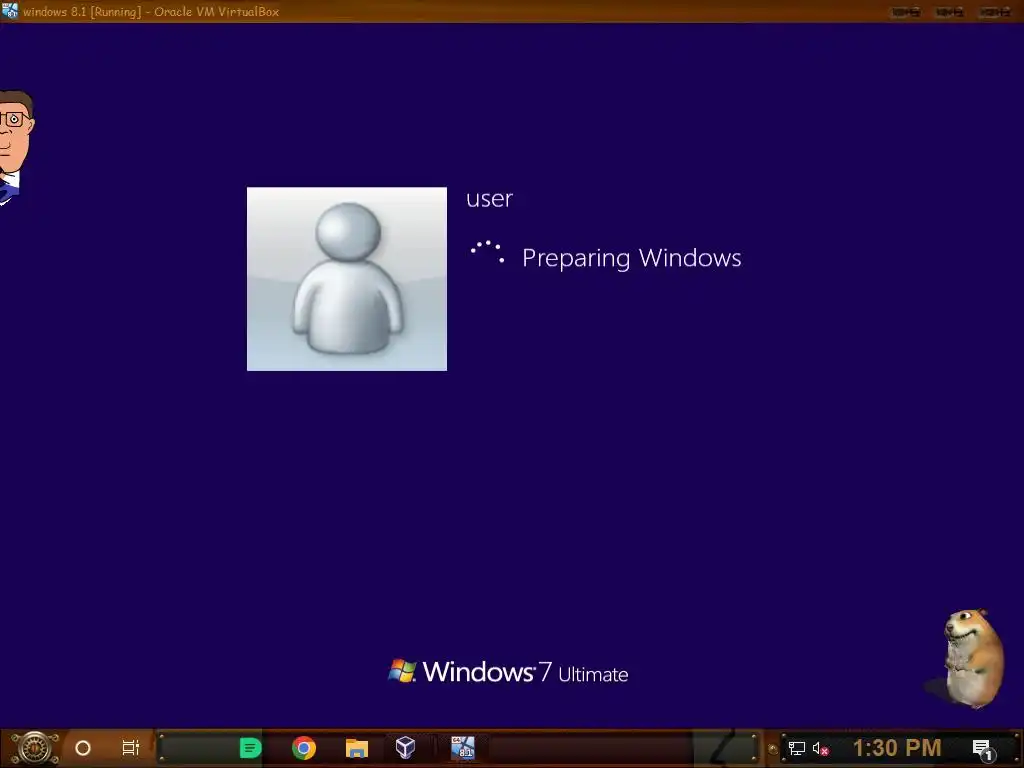Open VirtualBox Manager cube icon
The width and height of the screenshot is (1024, 768).
point(405,747)
